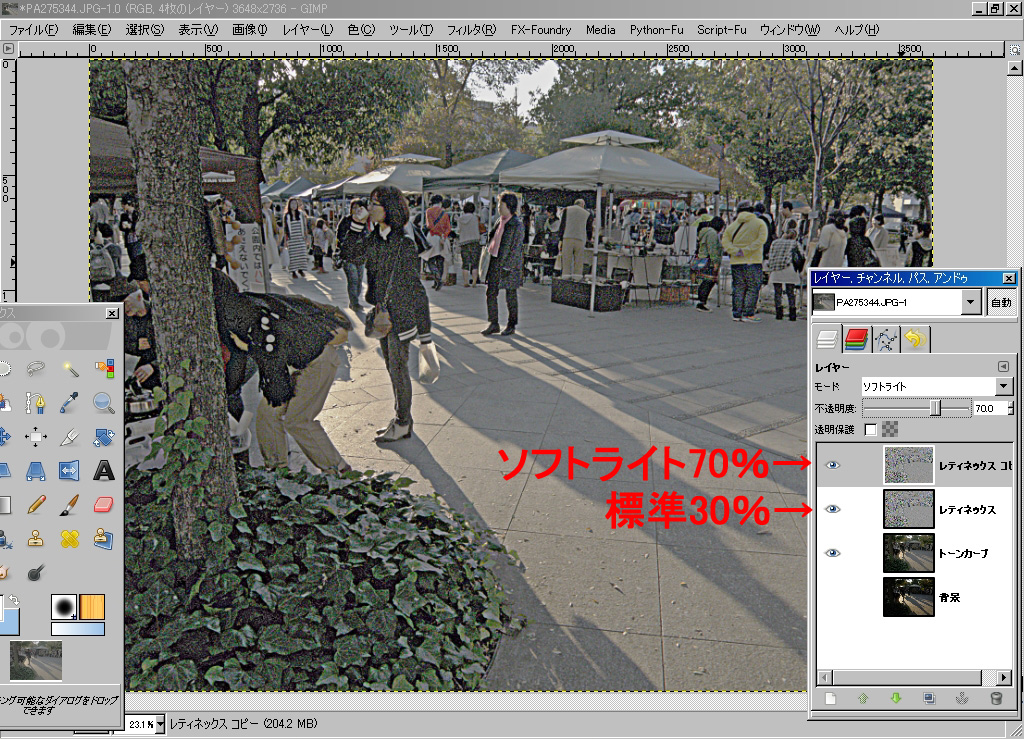
Task: Select the Zoom magnifier tool
Action: click(x=104, y=403)
